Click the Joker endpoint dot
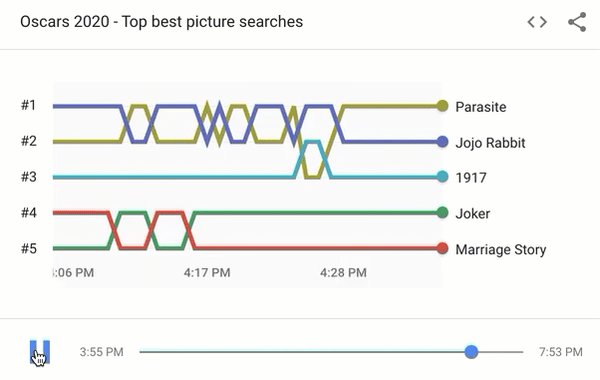This screenshot has height=380, width=600. tap(442, 212)
